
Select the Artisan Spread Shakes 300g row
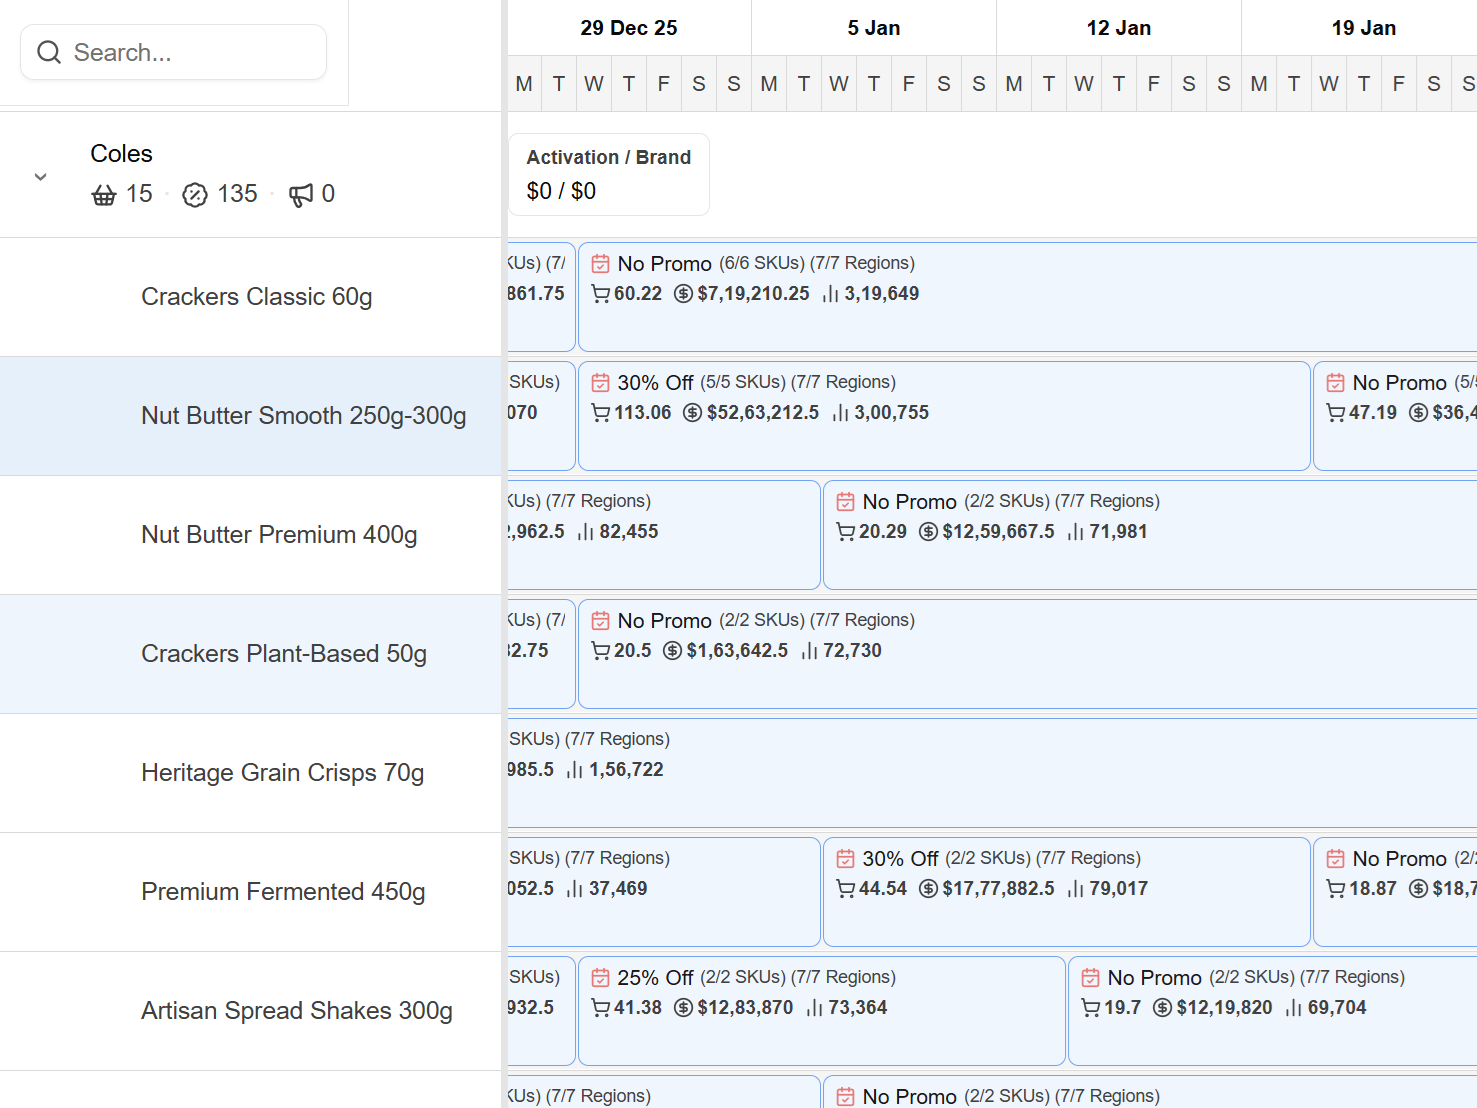click(x=251, y=1011)
